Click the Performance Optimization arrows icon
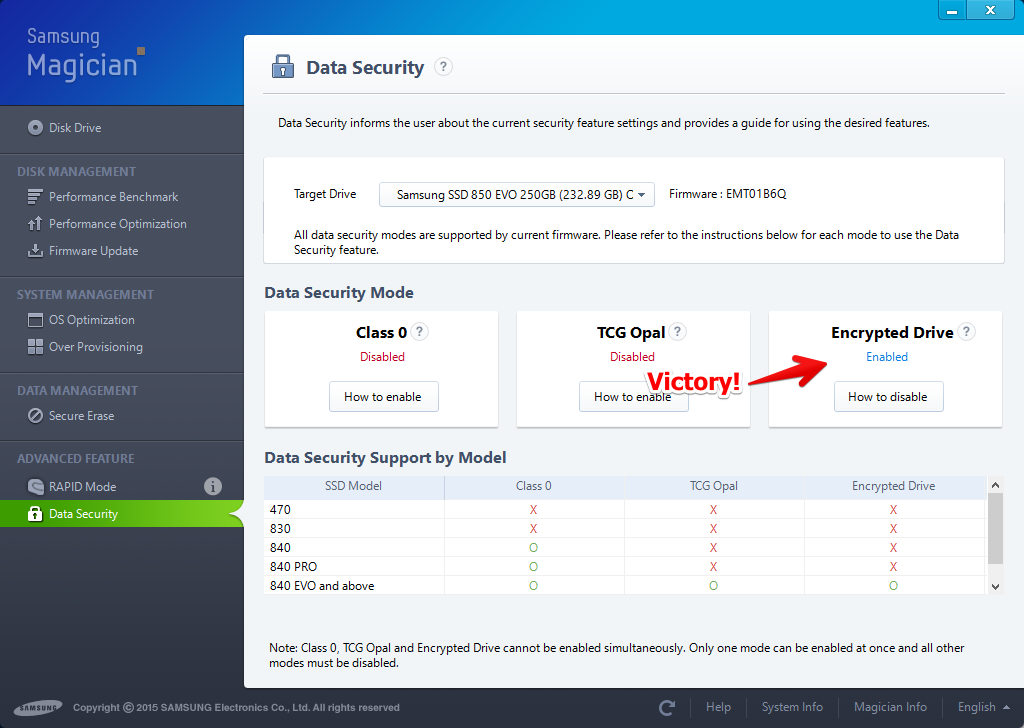Image resolution: width=1024 pixels, height=728 pixels. [35, 224]
